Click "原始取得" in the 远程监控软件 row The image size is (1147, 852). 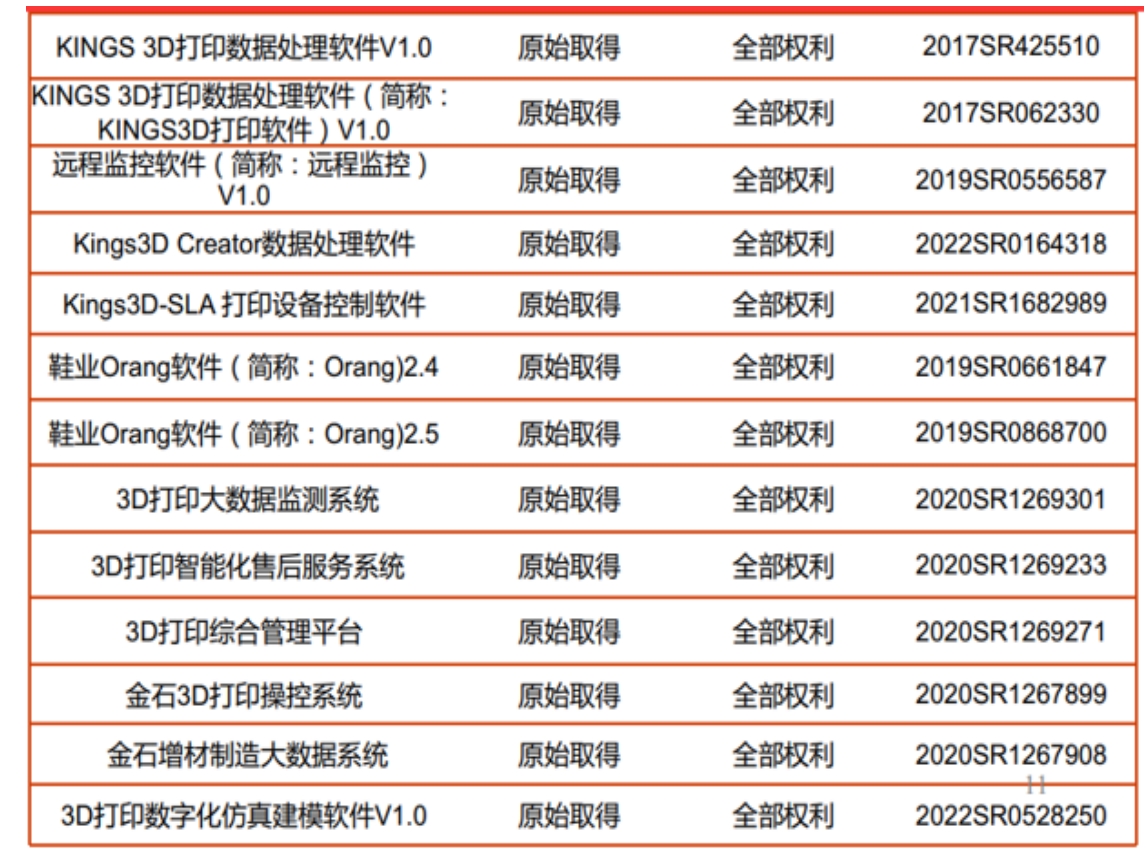569,181
